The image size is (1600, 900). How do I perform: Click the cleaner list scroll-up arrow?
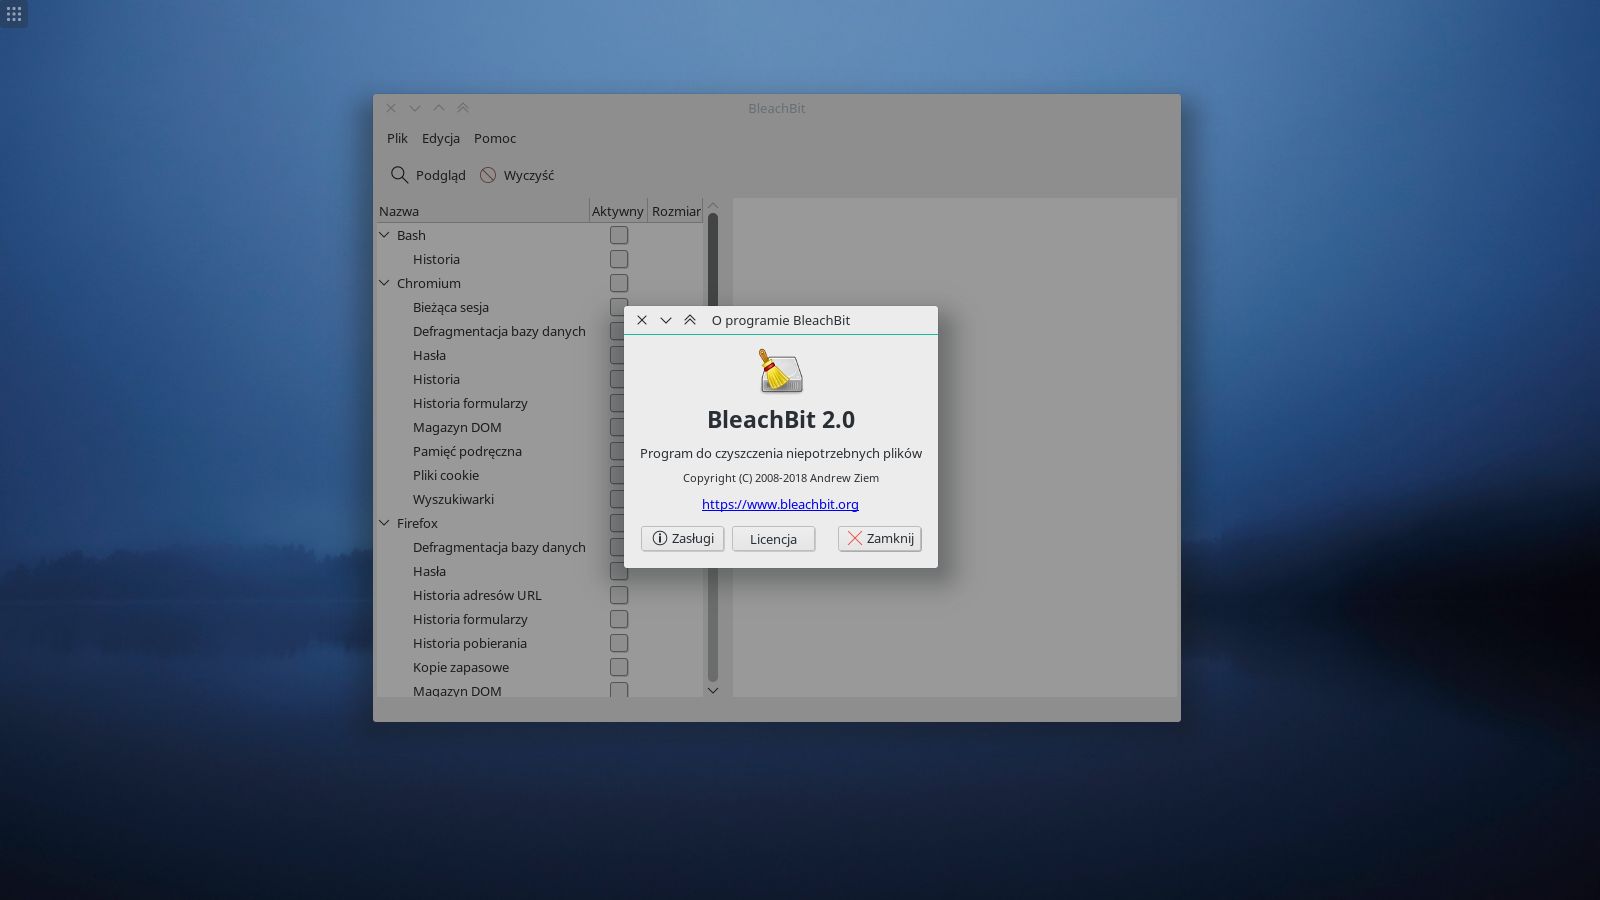[713, 206]
